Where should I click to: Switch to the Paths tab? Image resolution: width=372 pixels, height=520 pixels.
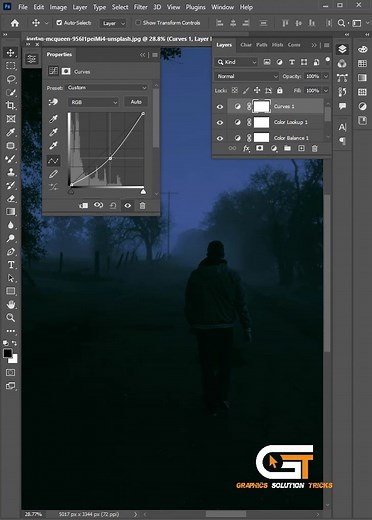point(262,45)
